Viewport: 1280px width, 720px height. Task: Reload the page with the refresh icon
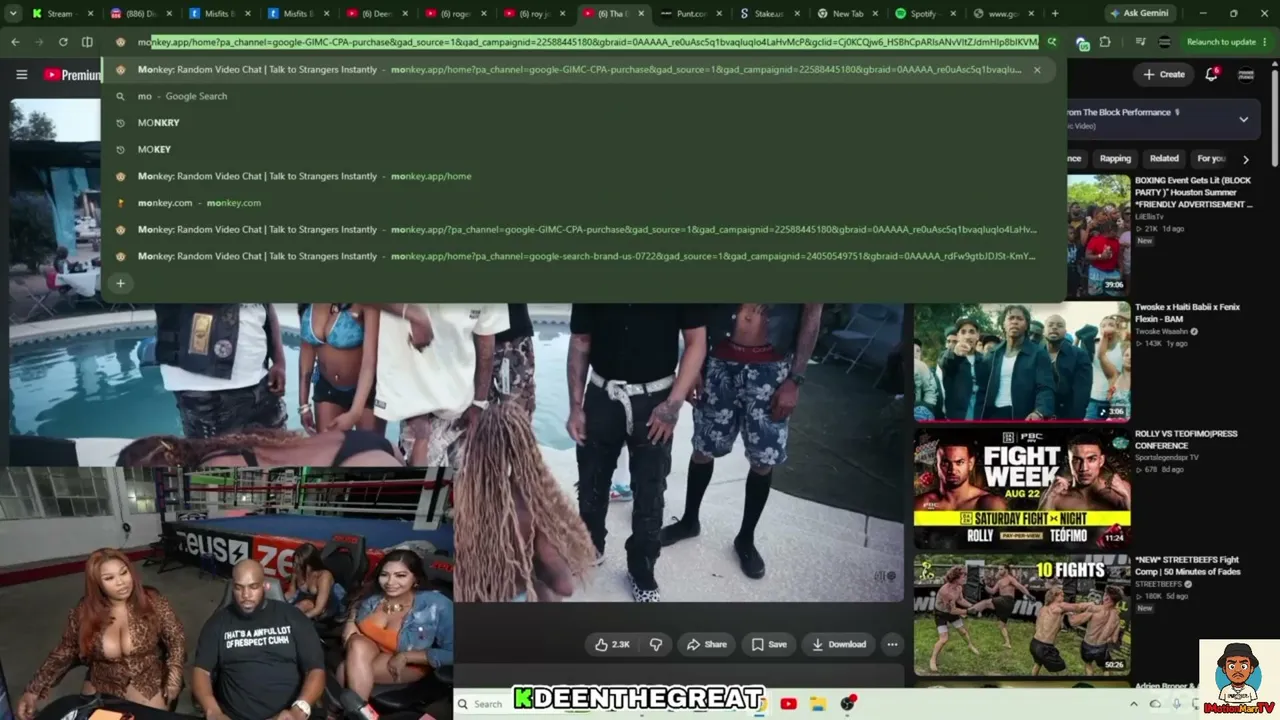63,42
